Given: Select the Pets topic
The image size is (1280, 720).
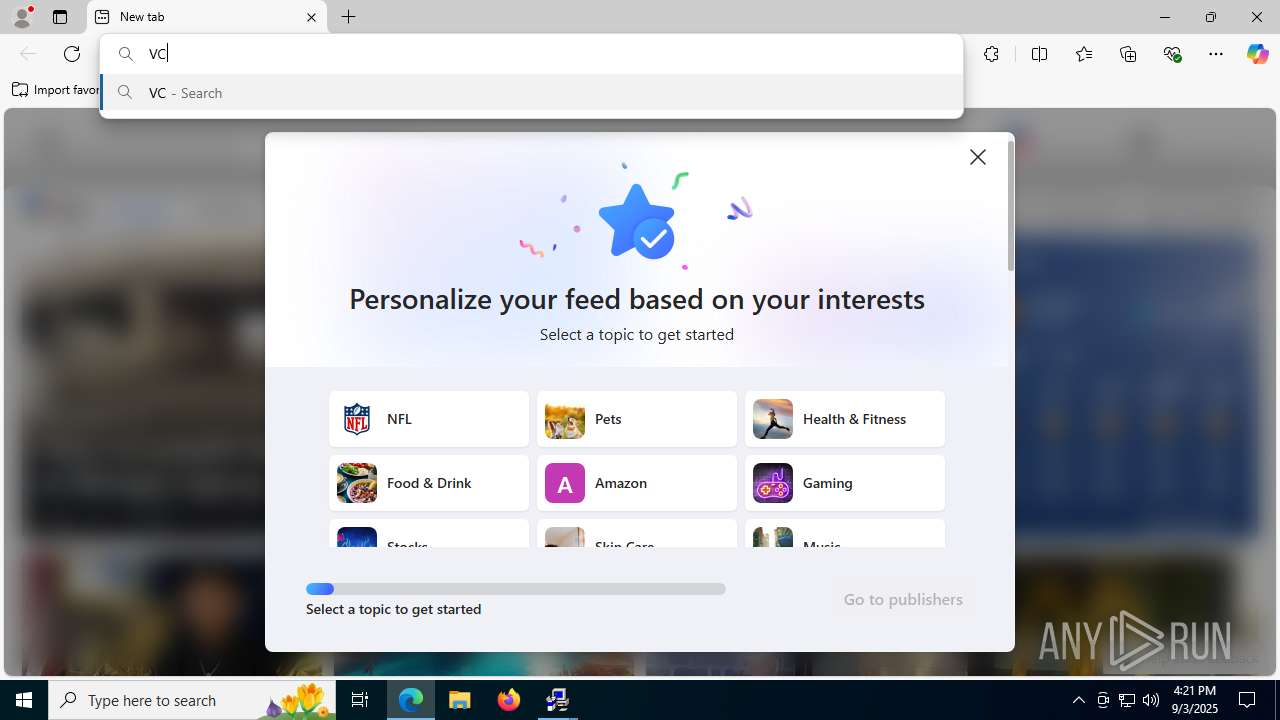Looking at the screenshot, I should click(637, 419).
